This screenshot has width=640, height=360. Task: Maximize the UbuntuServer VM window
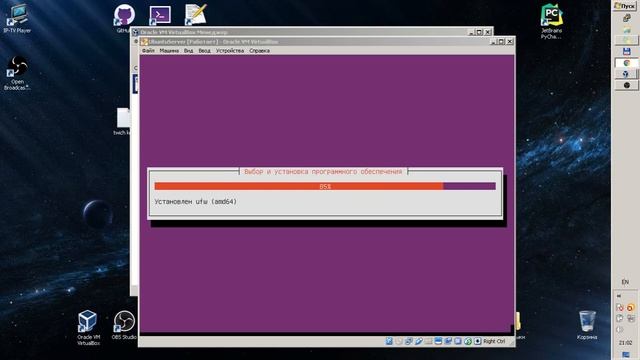coord(501,41)
